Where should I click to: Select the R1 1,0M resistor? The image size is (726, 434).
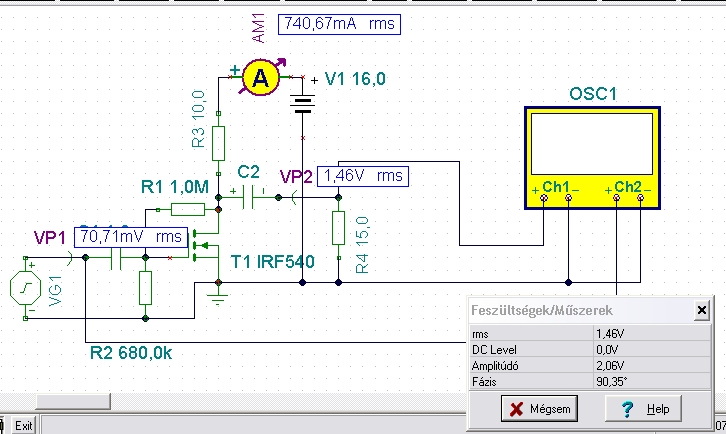[x=188, y=210]
